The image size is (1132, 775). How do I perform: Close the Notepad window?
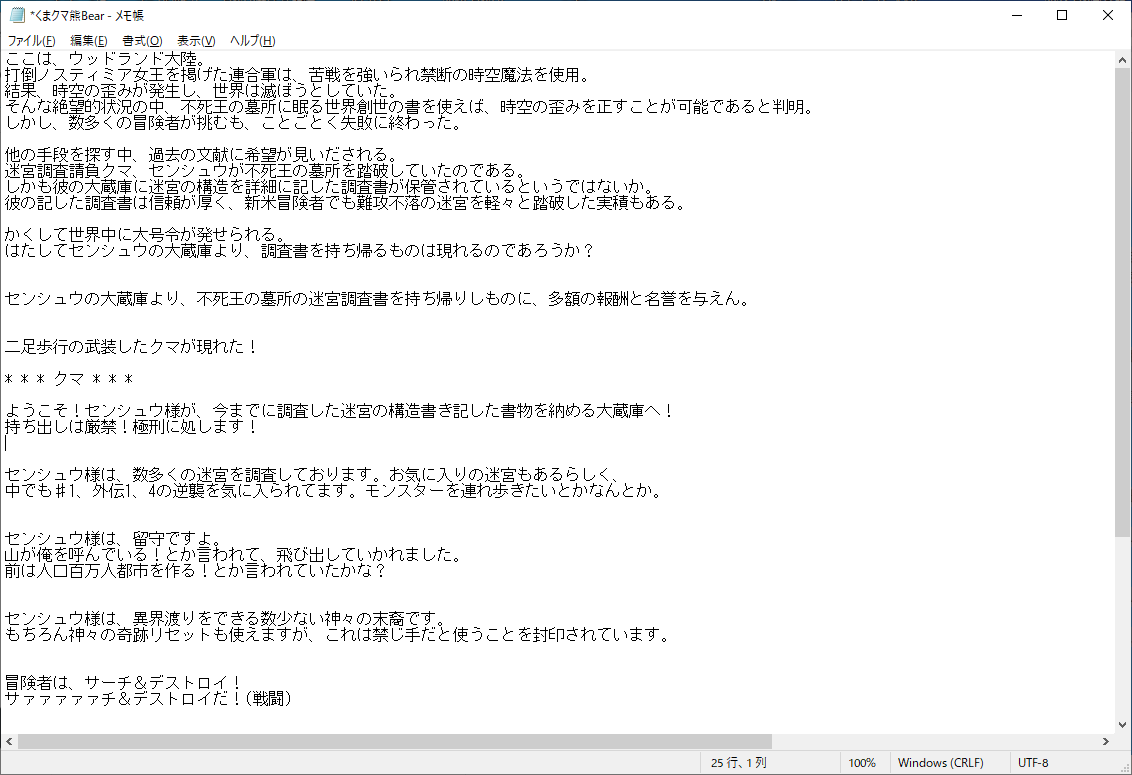[x=1107, y=15]
